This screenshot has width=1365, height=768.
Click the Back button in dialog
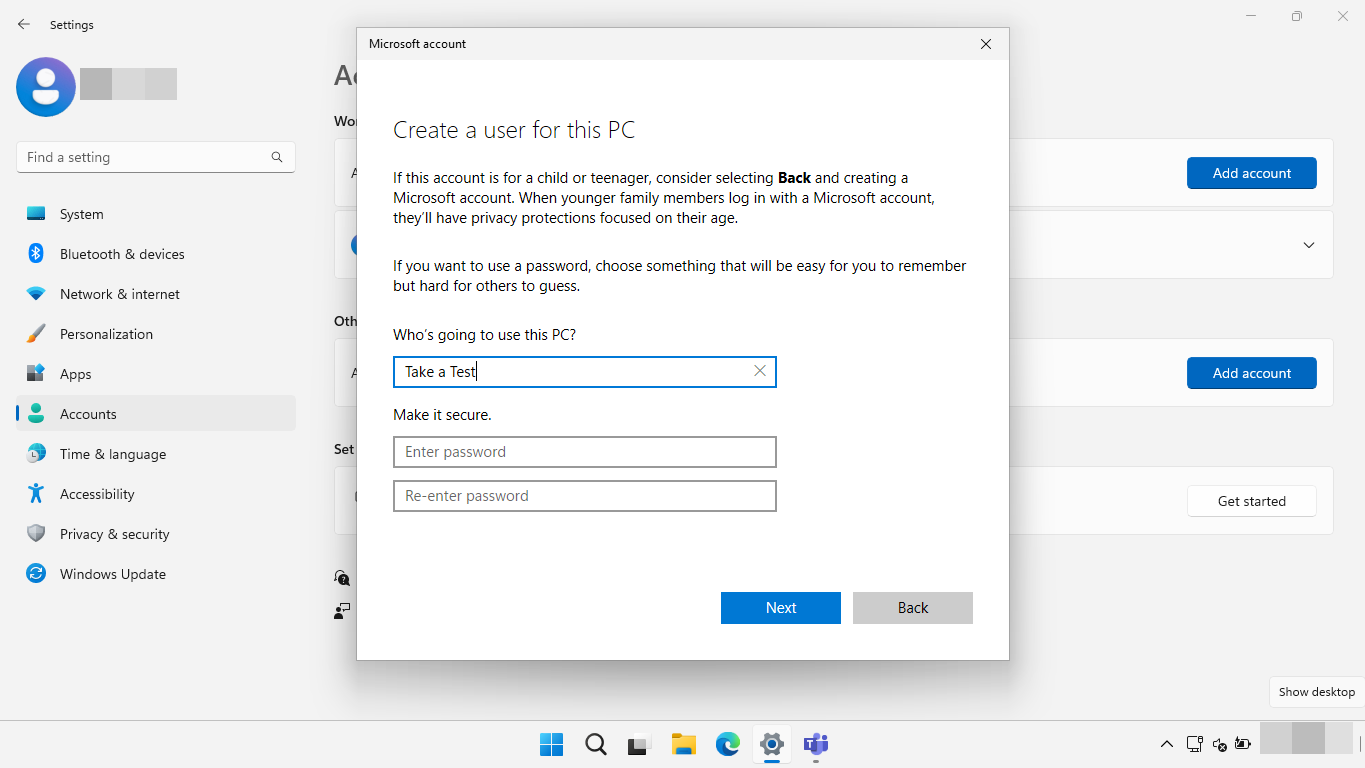(912, 608)
